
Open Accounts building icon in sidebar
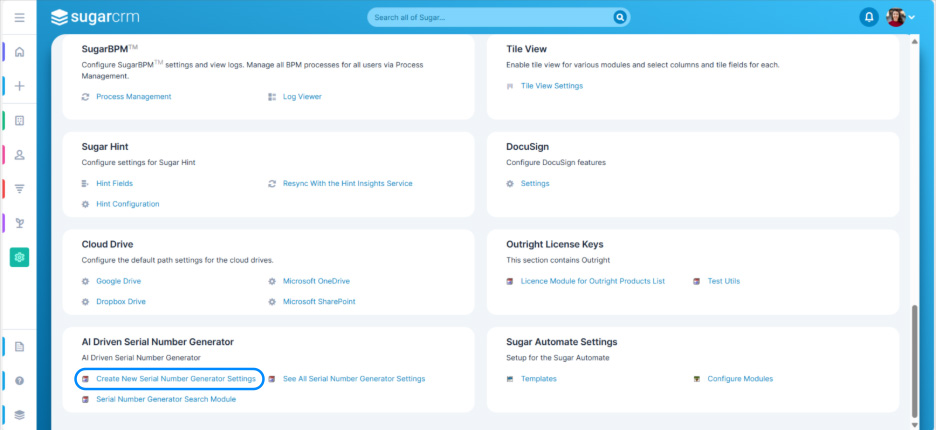[19, 121]
